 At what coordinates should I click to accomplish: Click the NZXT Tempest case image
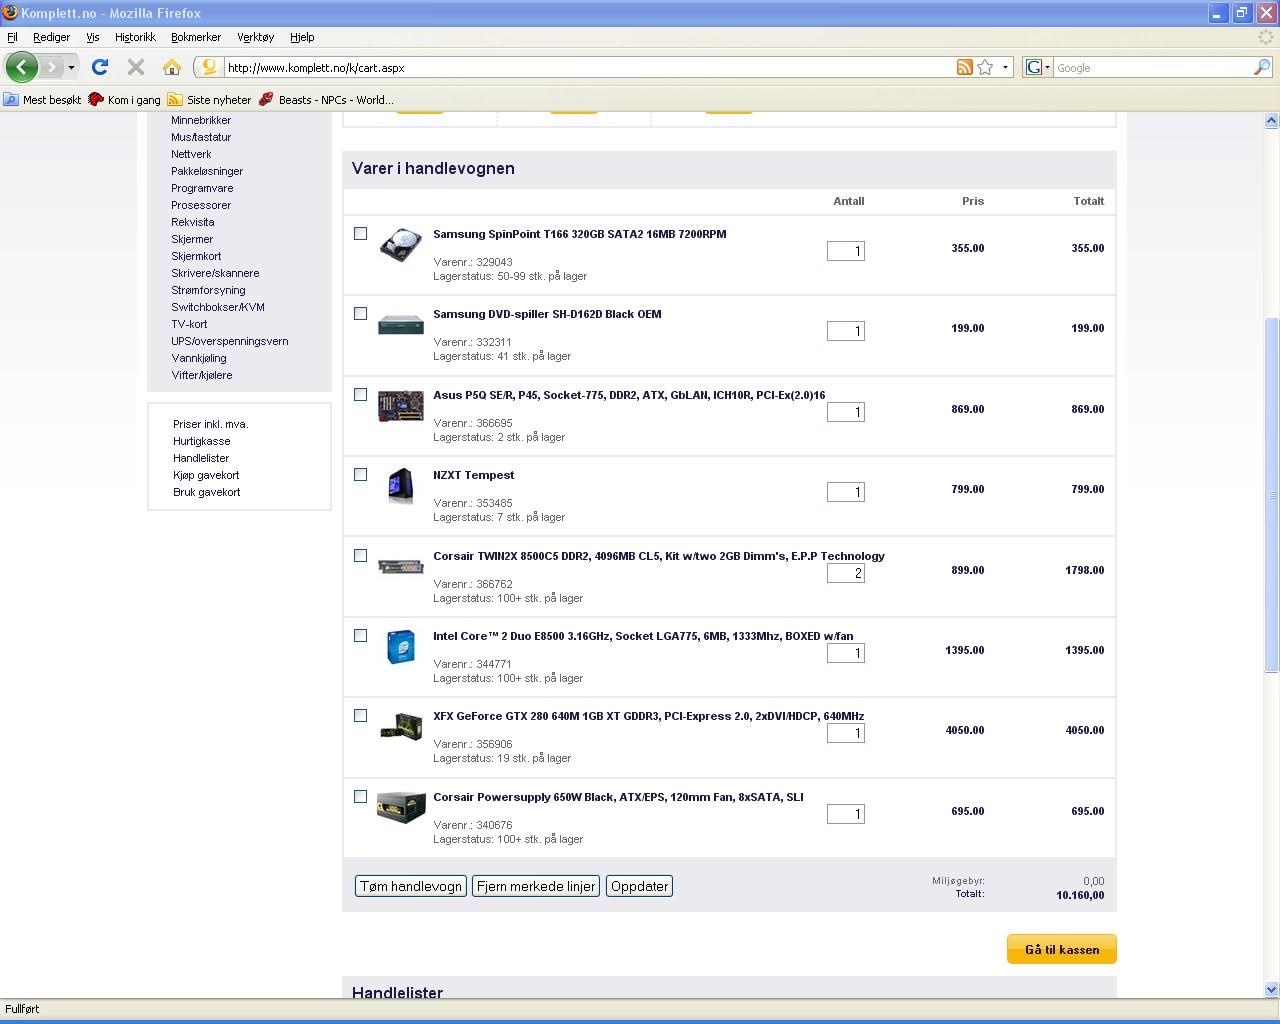(401, 486)
